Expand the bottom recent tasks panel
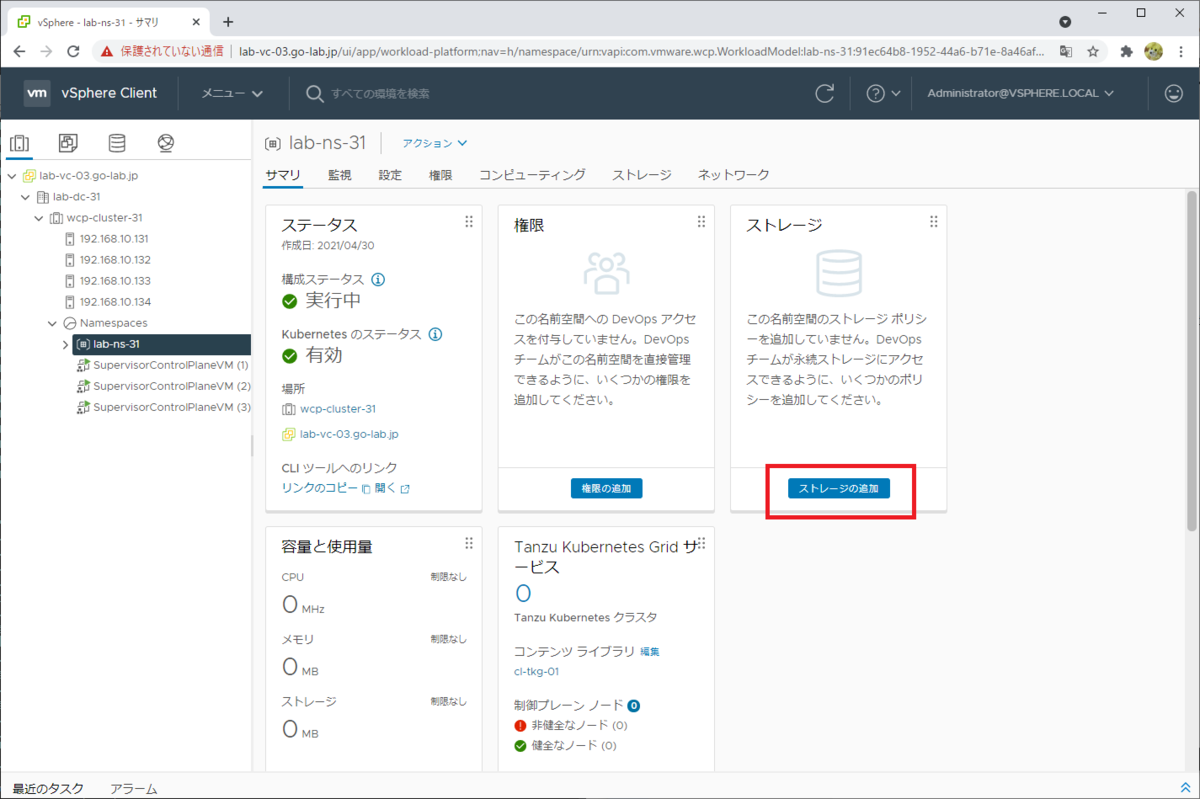This screenshot has height=799, width=1200. click(1185, 788)
